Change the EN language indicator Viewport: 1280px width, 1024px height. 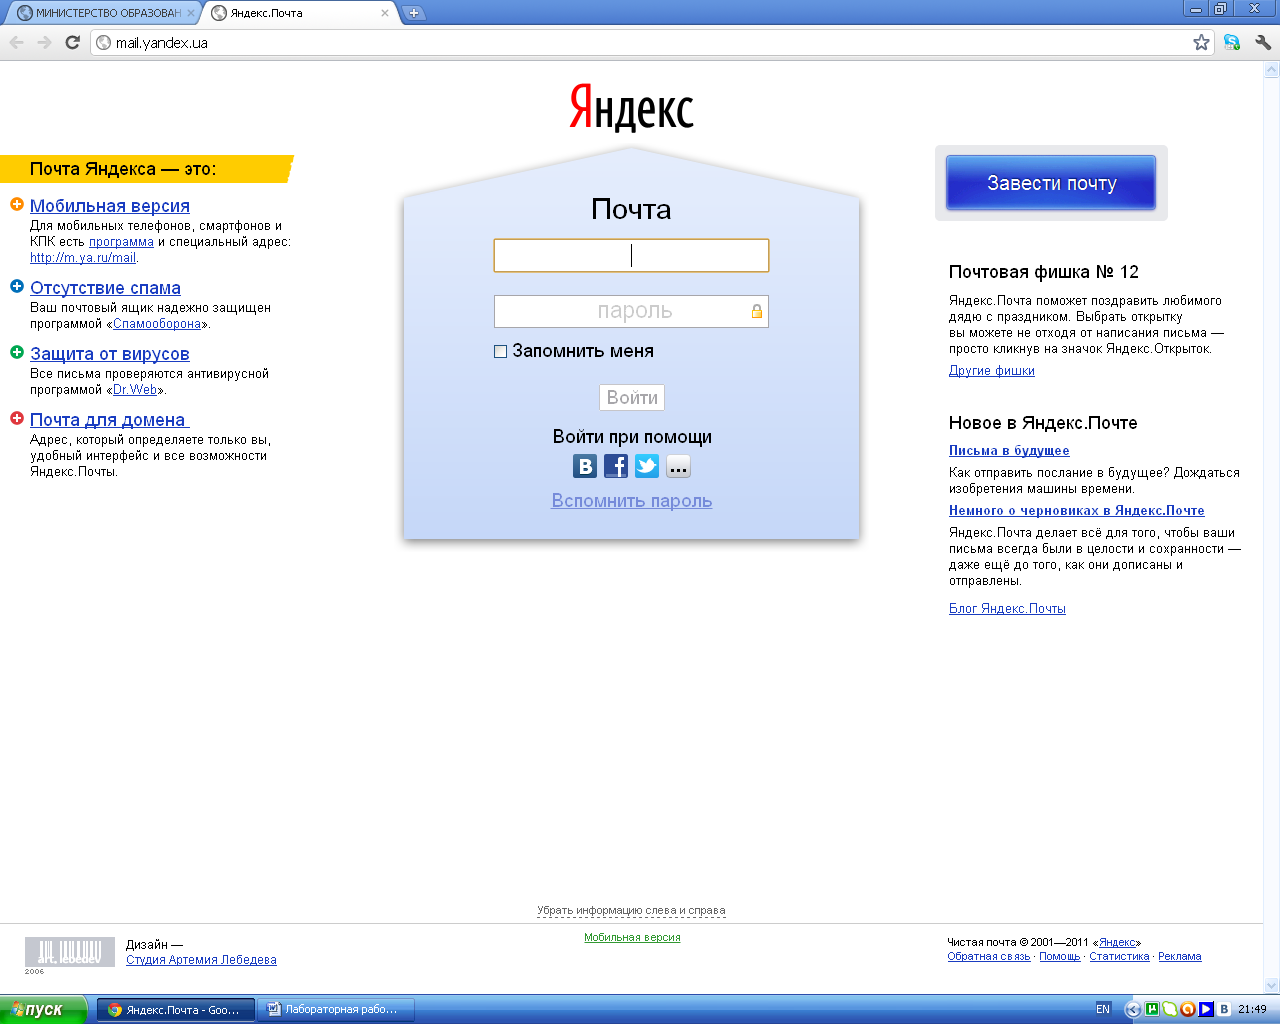1103,1009
